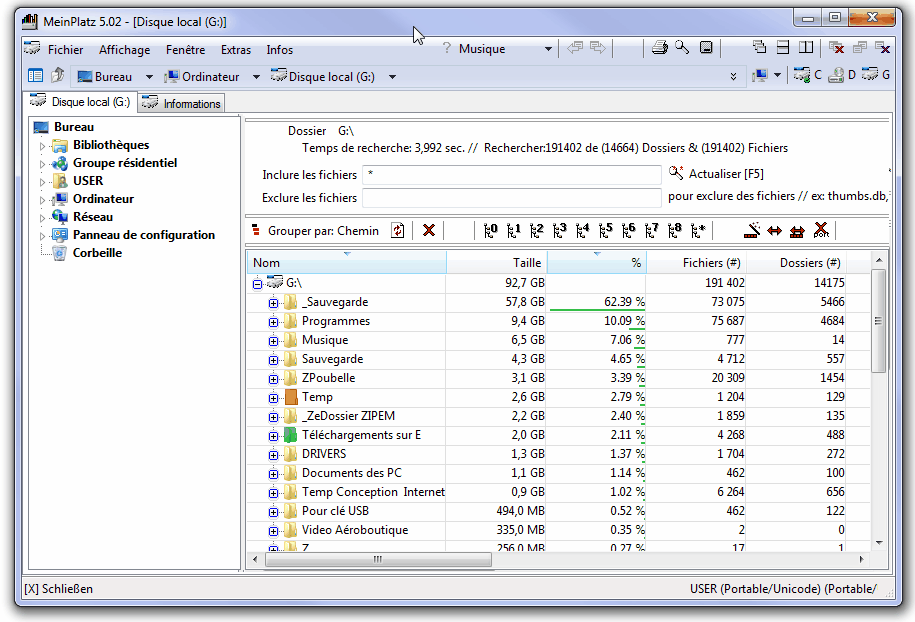Click the wand column auto-fit icon
Viewport: 915px width, 622px height.
(x=752, y=230)
